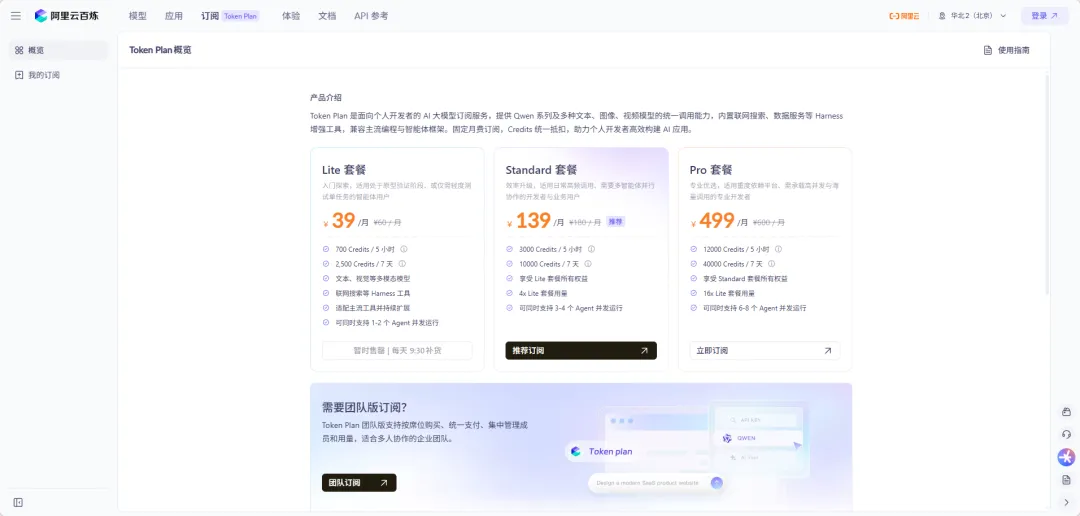Screen dimensions: 1080x516
Task: Click the page vertical scrollbar
Action: pyautogui.click(x=1047, y=183)
